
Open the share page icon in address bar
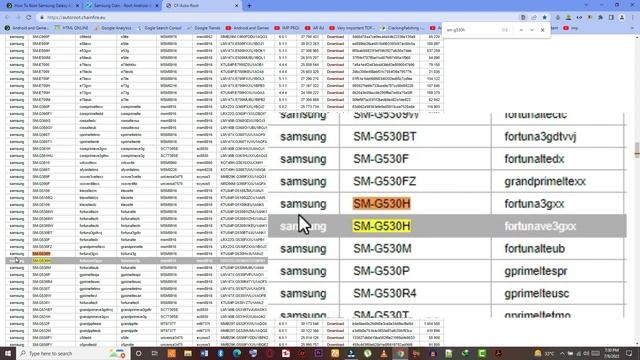(x=534, y=18)
